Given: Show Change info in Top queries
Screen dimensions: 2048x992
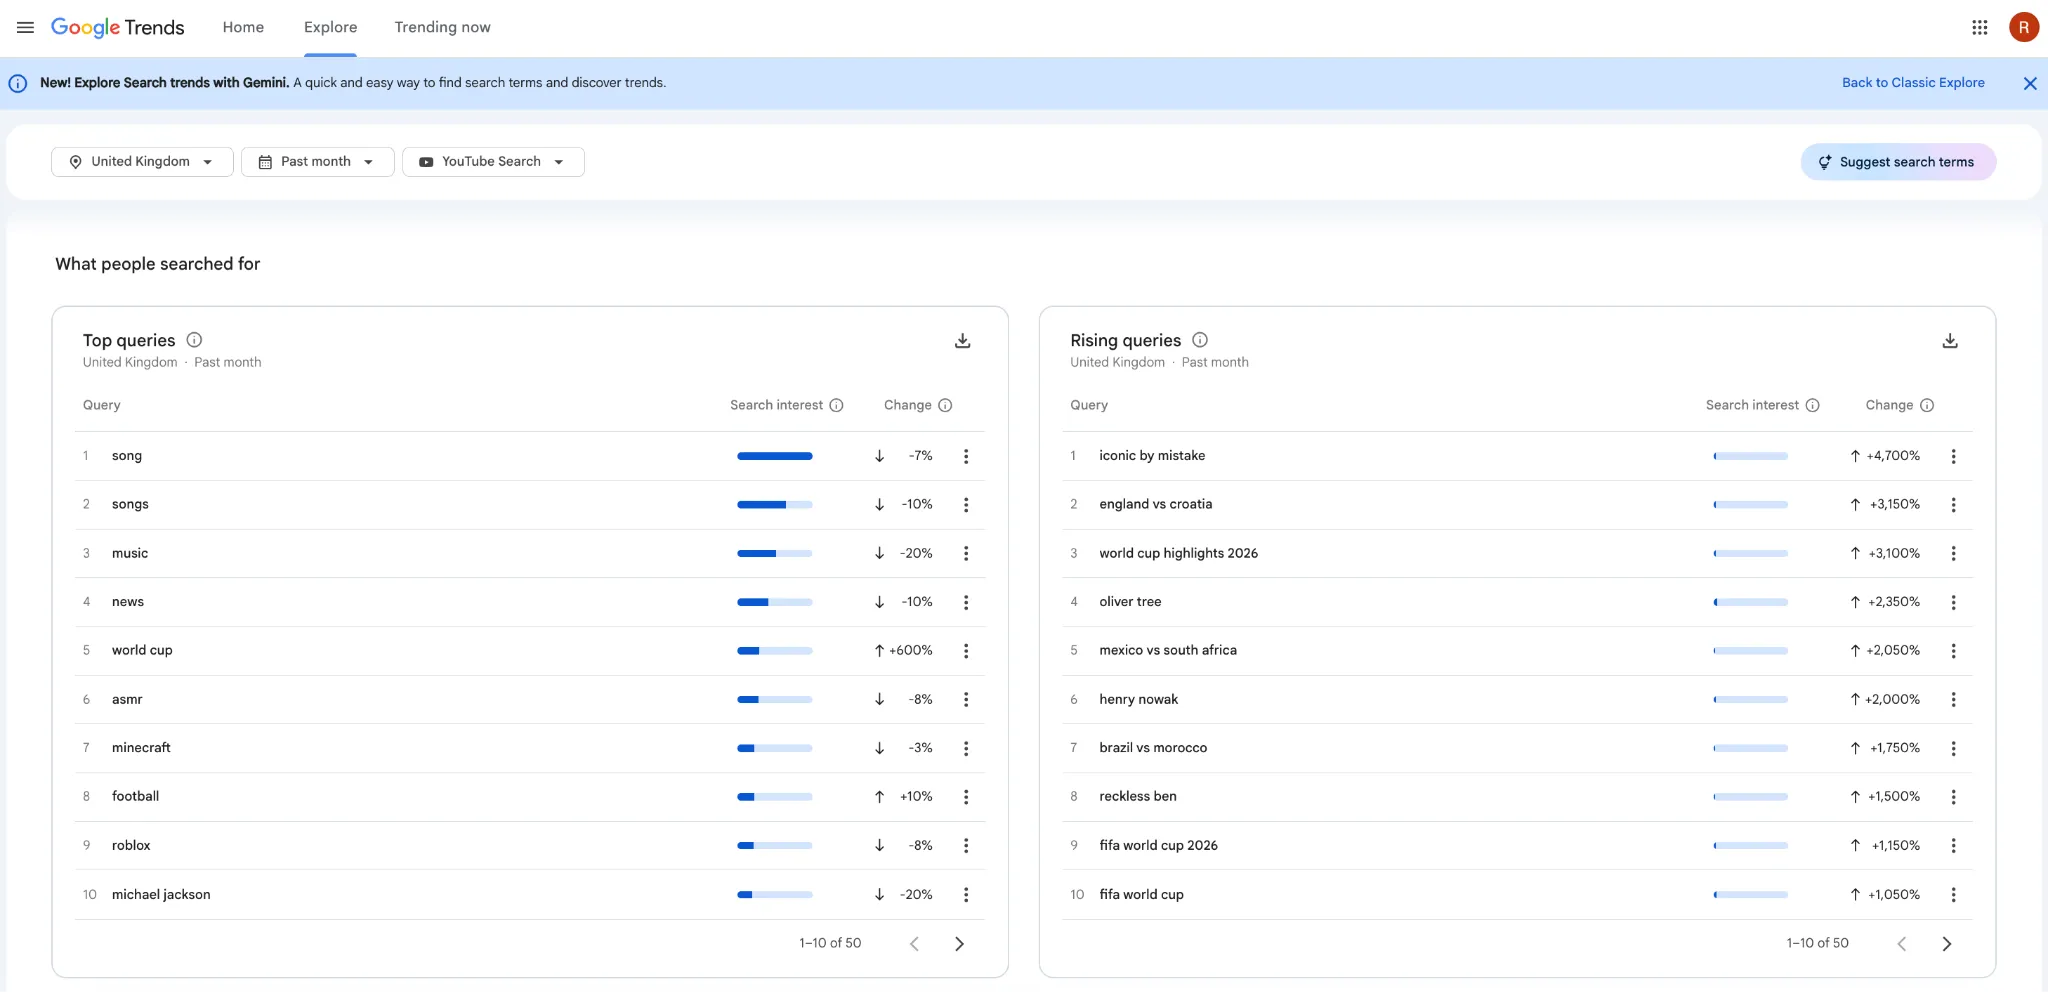Looking at the screenshot, I should tap(945, 405).
